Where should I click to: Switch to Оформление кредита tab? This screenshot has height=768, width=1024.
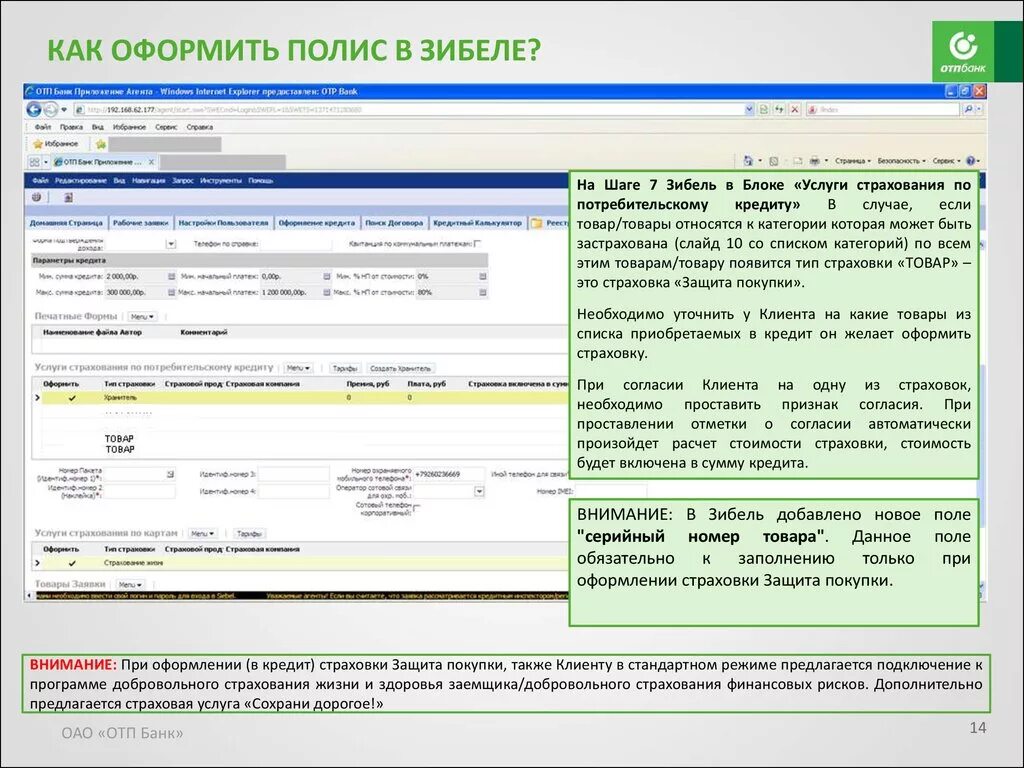317,223
